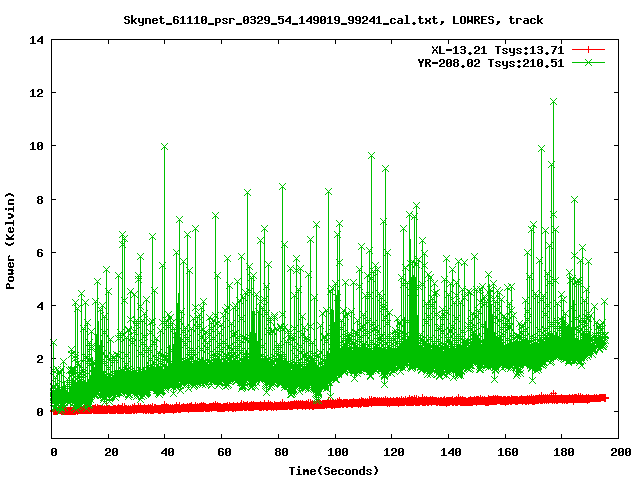Click the green peak marker at 40 seconds
The width and height of the screenshot is (640, 480).
click(x=164, y=146)
